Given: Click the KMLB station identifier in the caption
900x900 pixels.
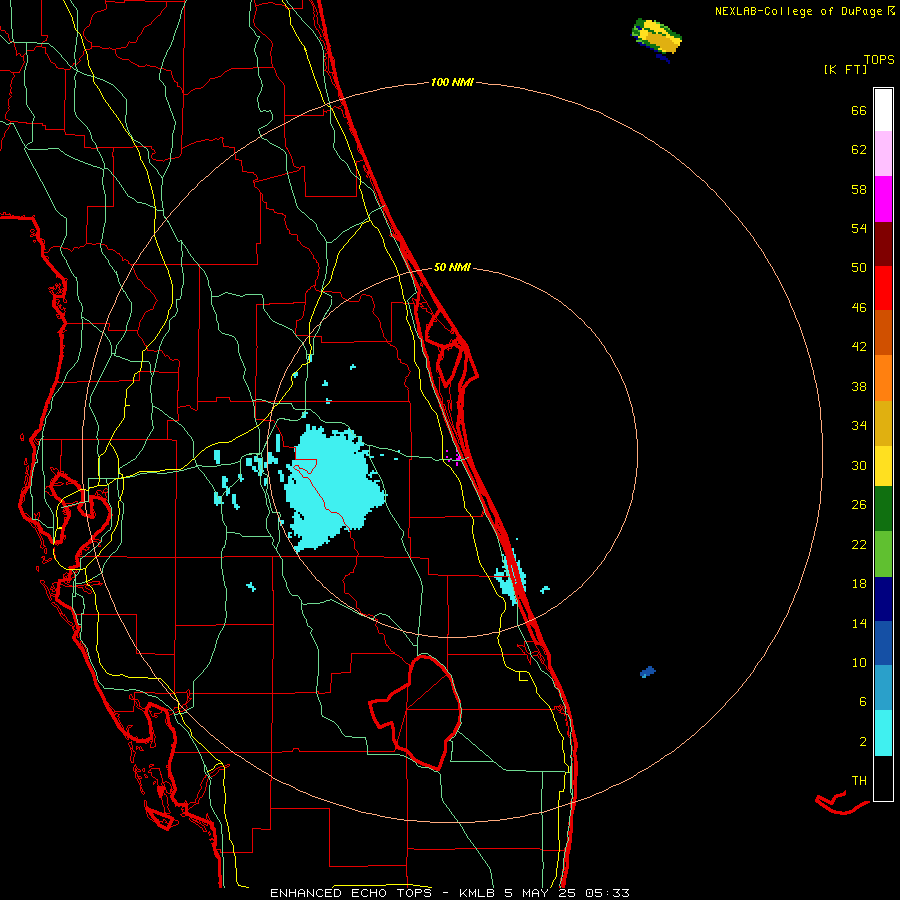Looking at the screenshot, I should [x=477, y=893].
